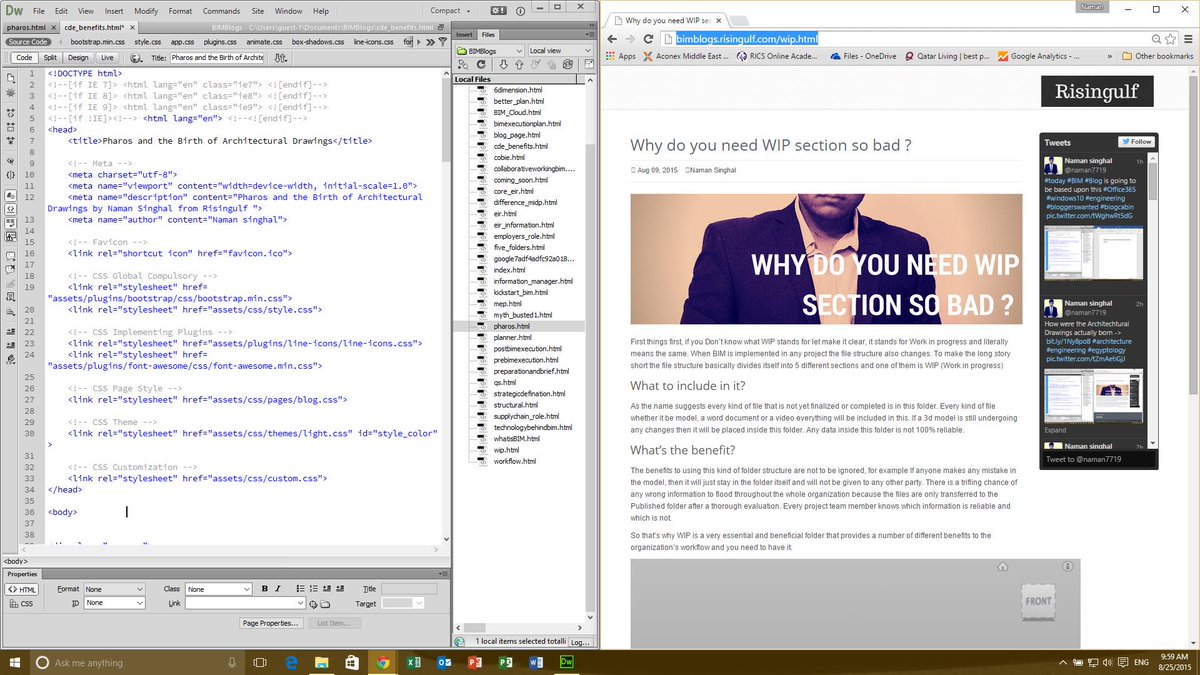The width and height of the screenshot is (1200, 675).
Task: Switch to Design view mode
Action: click(x=76, y=57)
